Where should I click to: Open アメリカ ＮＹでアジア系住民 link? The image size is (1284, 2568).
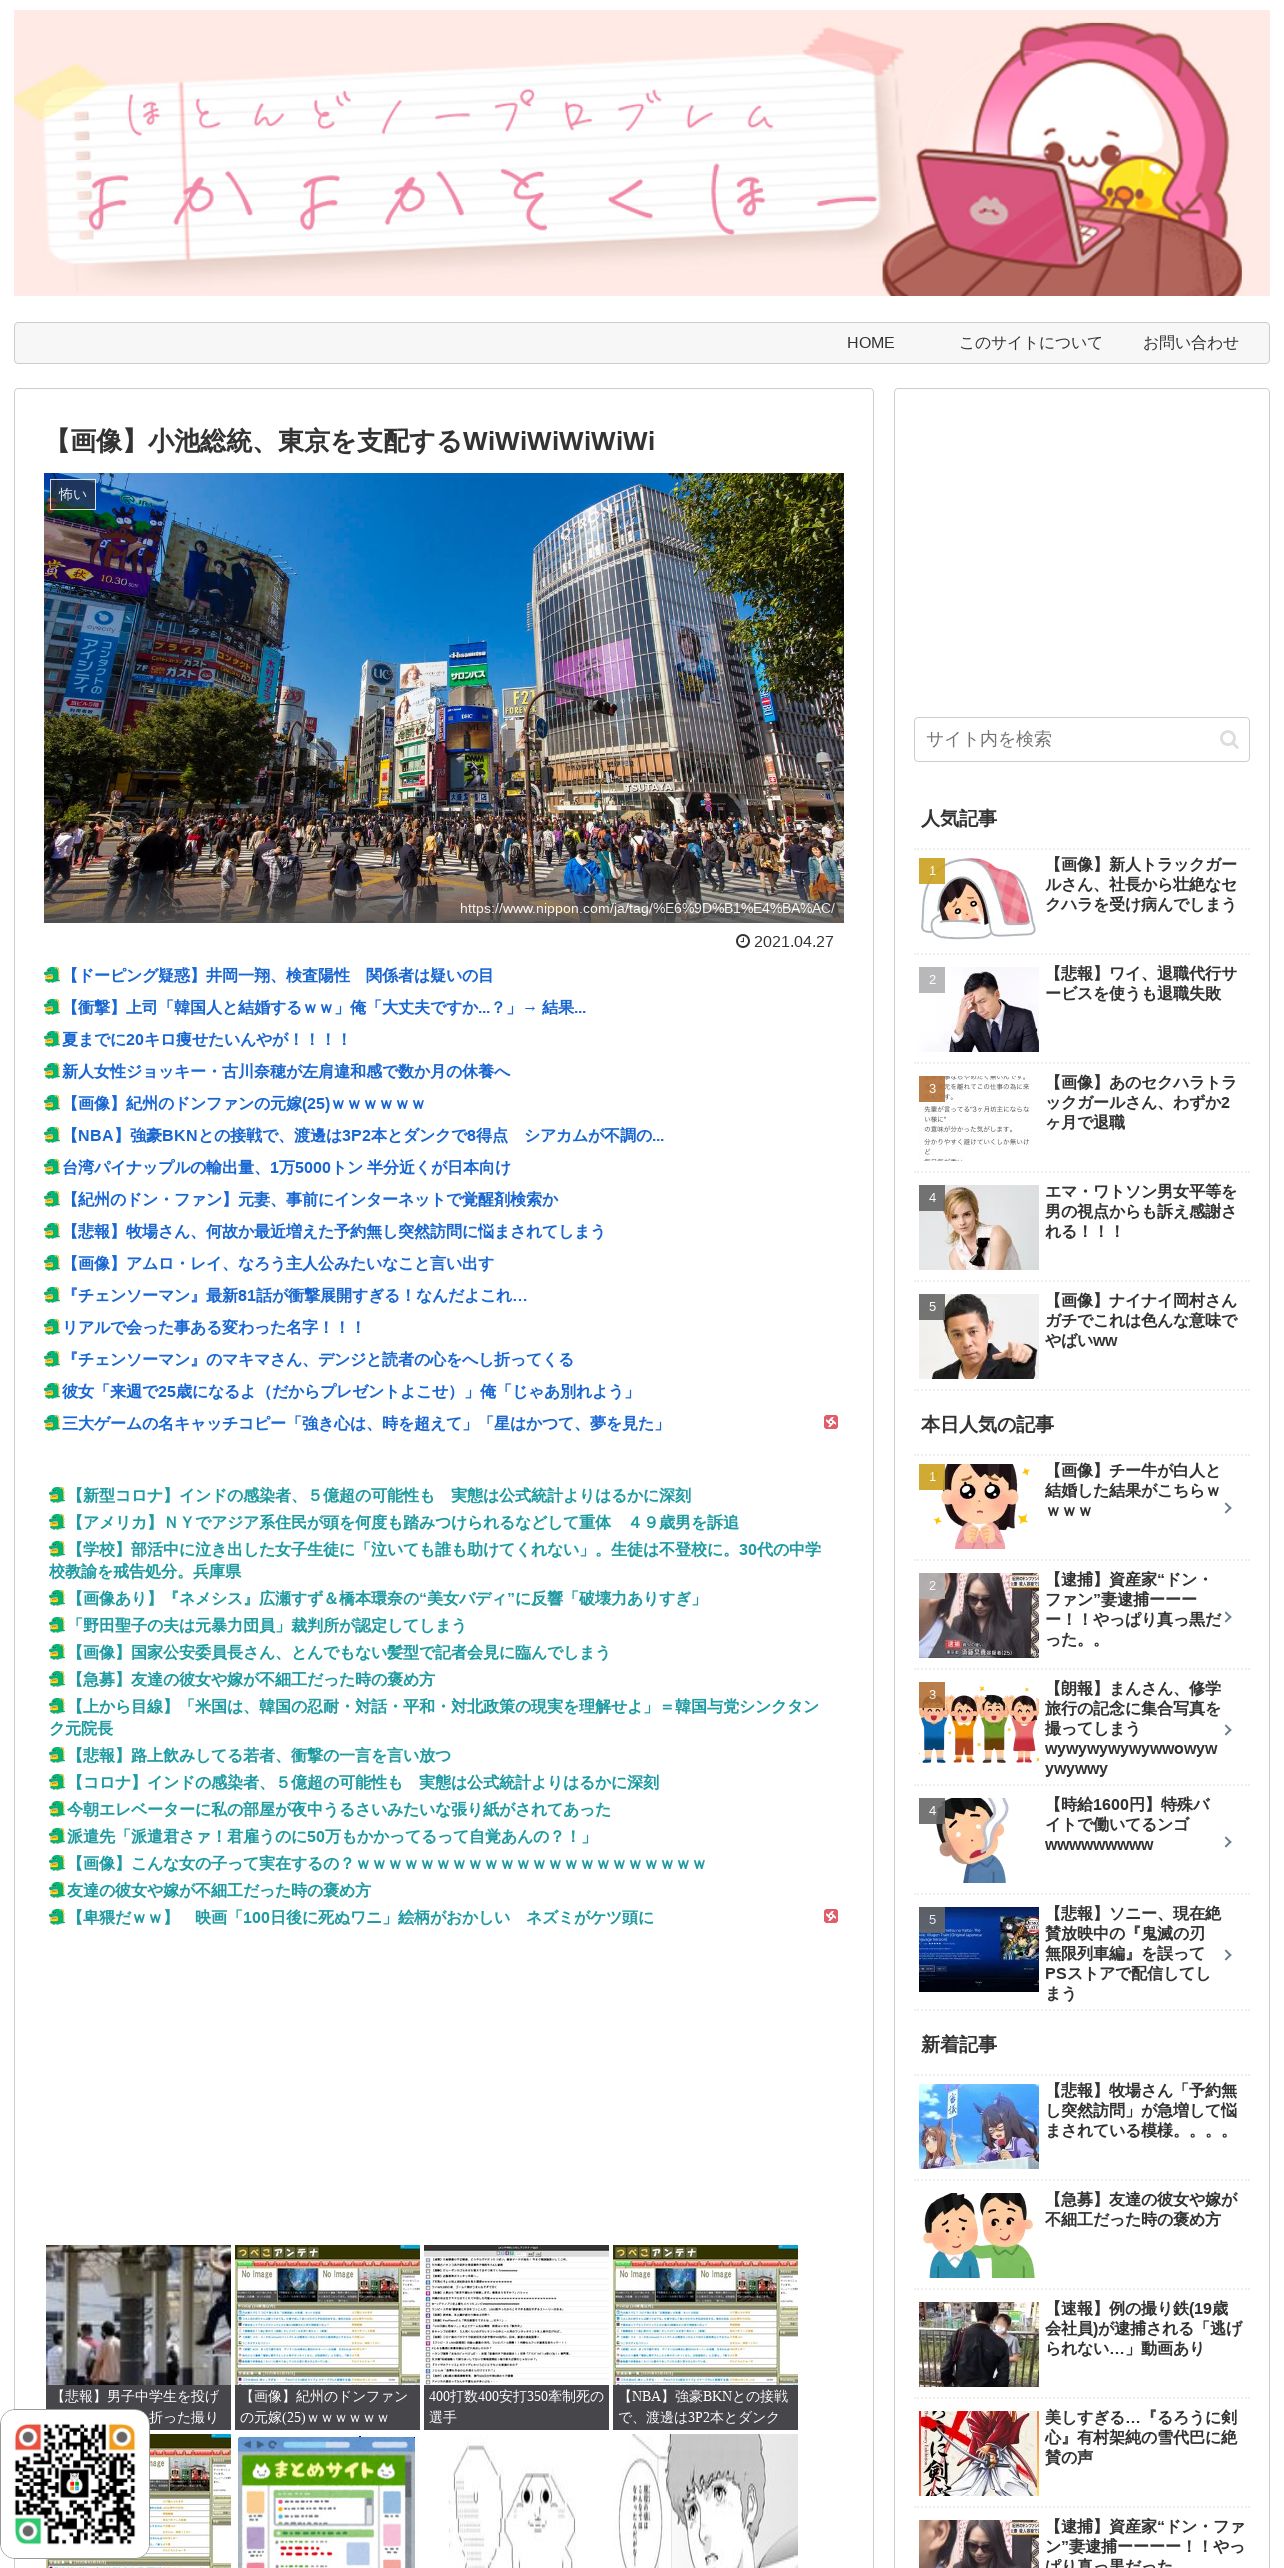click(403, 1522)
